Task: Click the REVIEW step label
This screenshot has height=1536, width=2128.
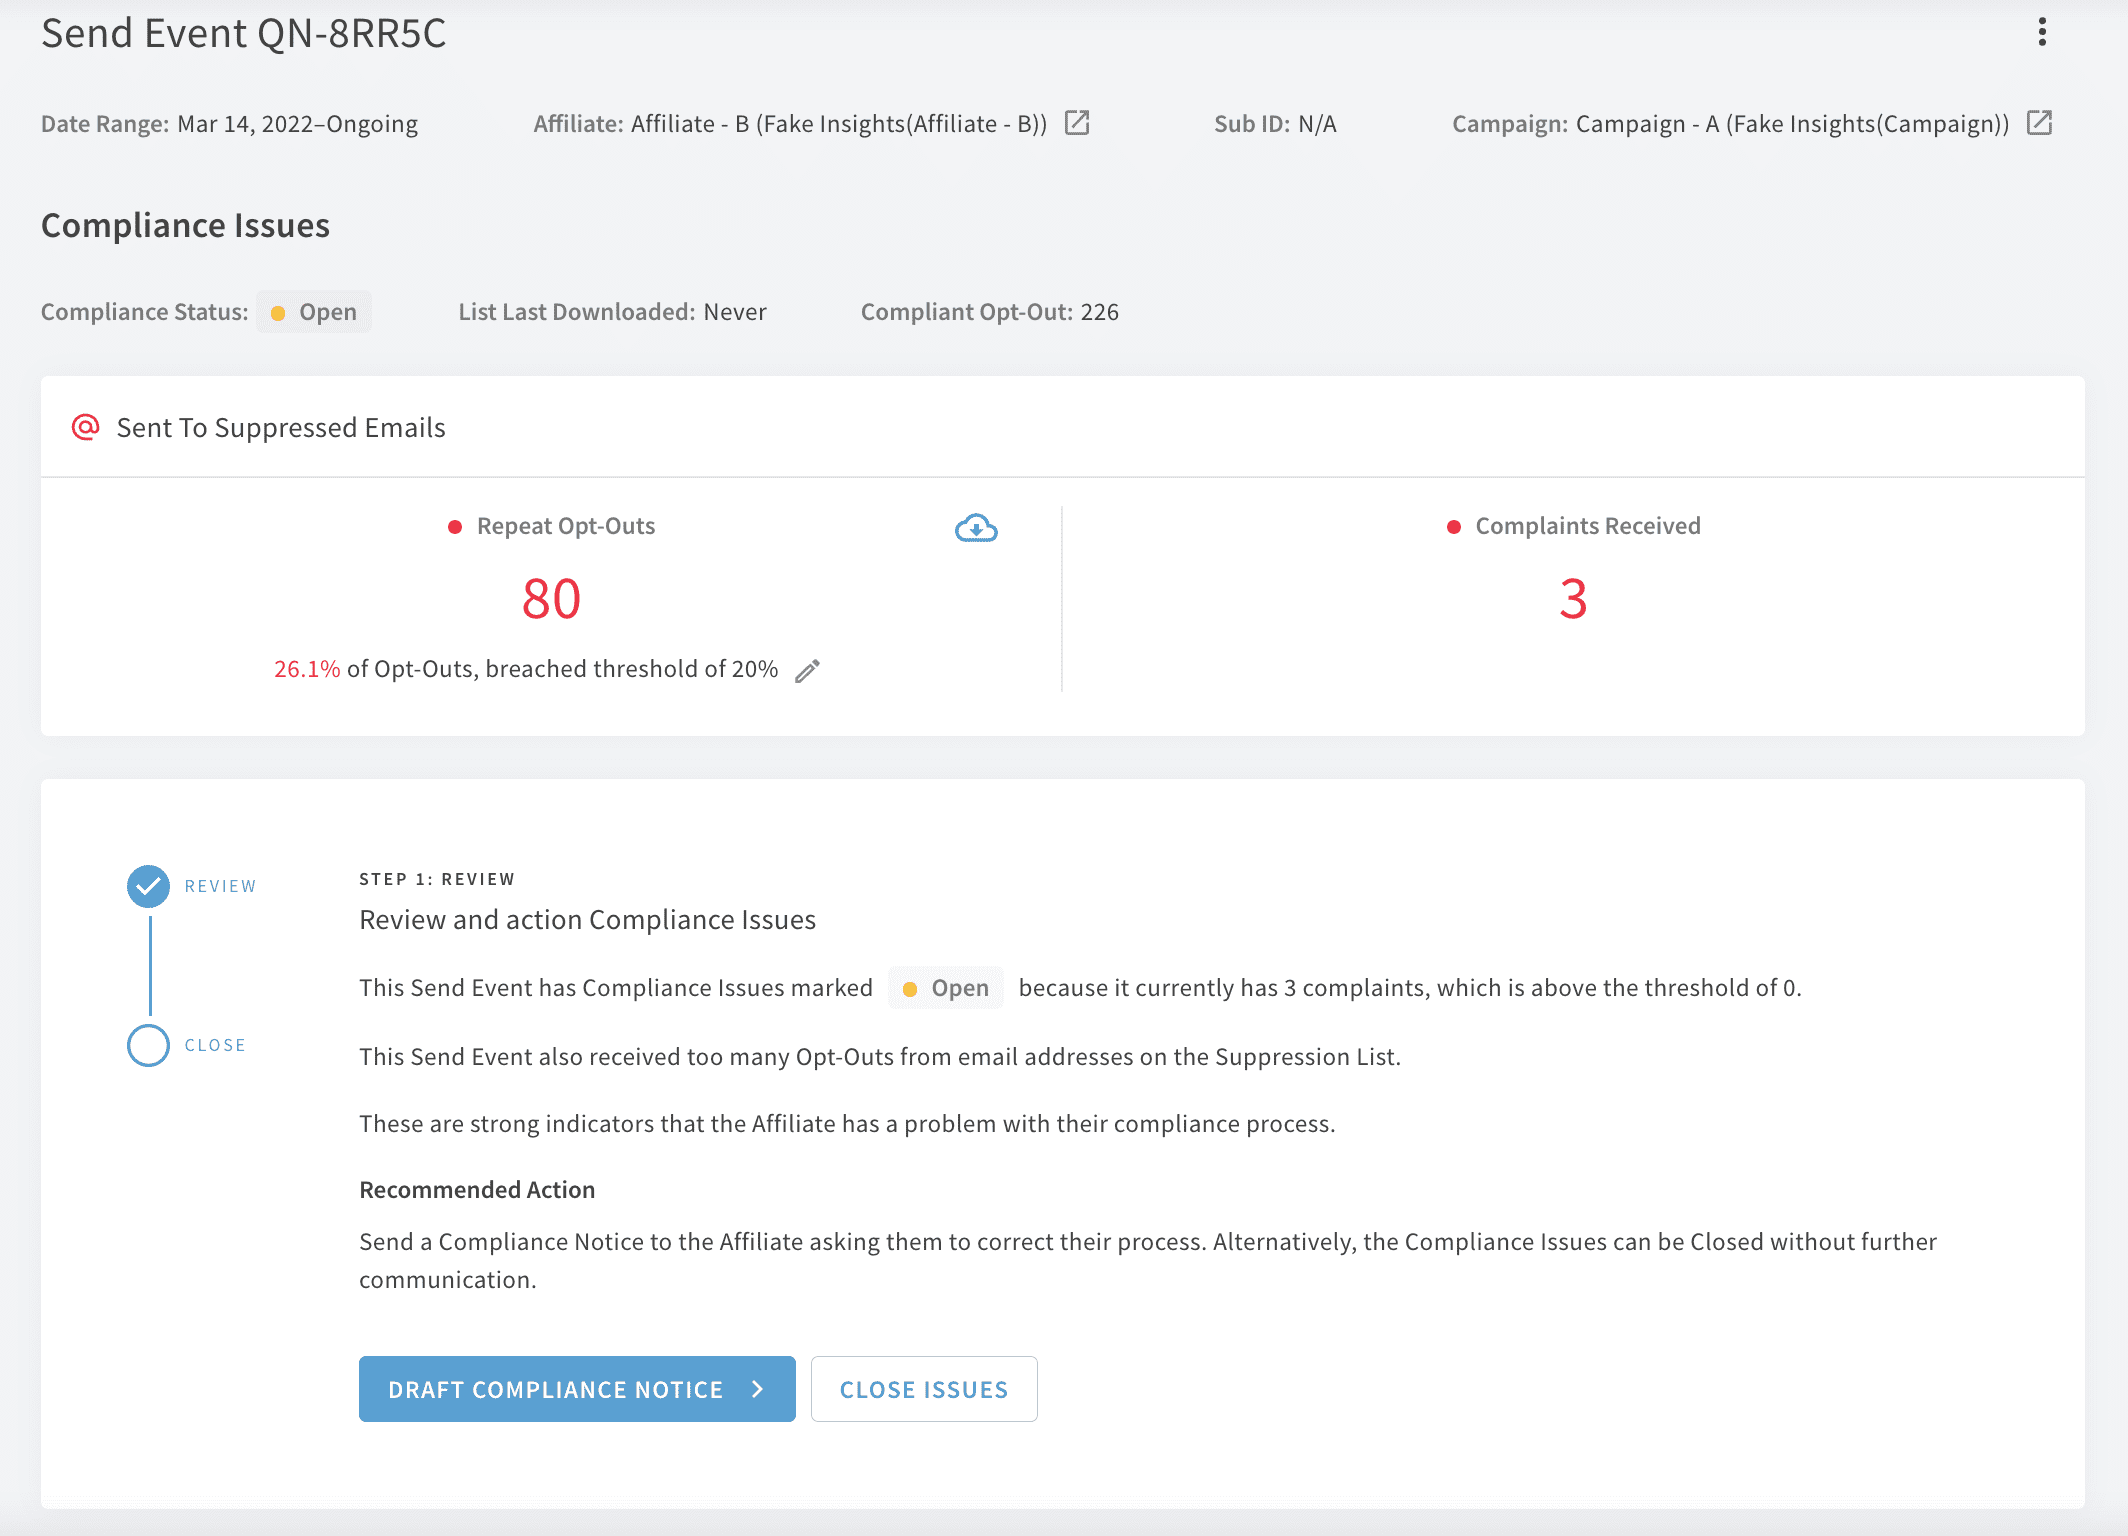Action: (221, 886)
